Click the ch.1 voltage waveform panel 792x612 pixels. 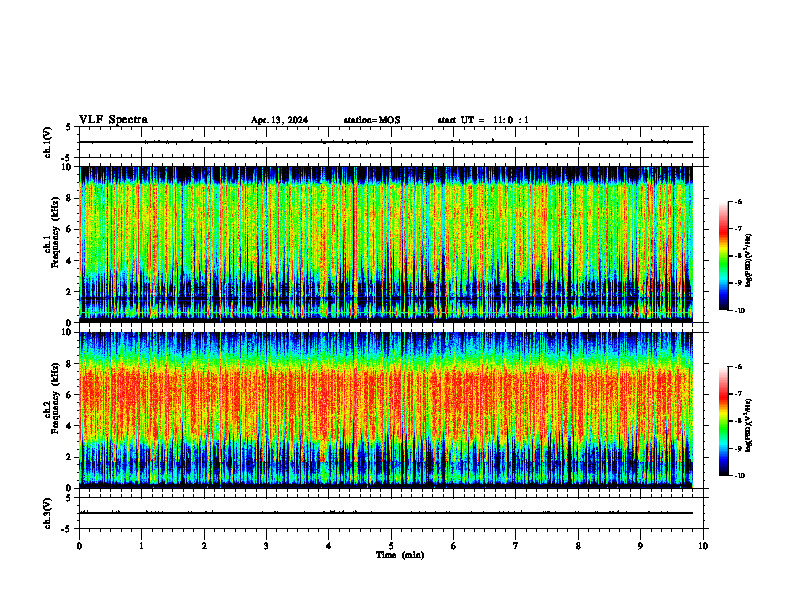[391, 142]
